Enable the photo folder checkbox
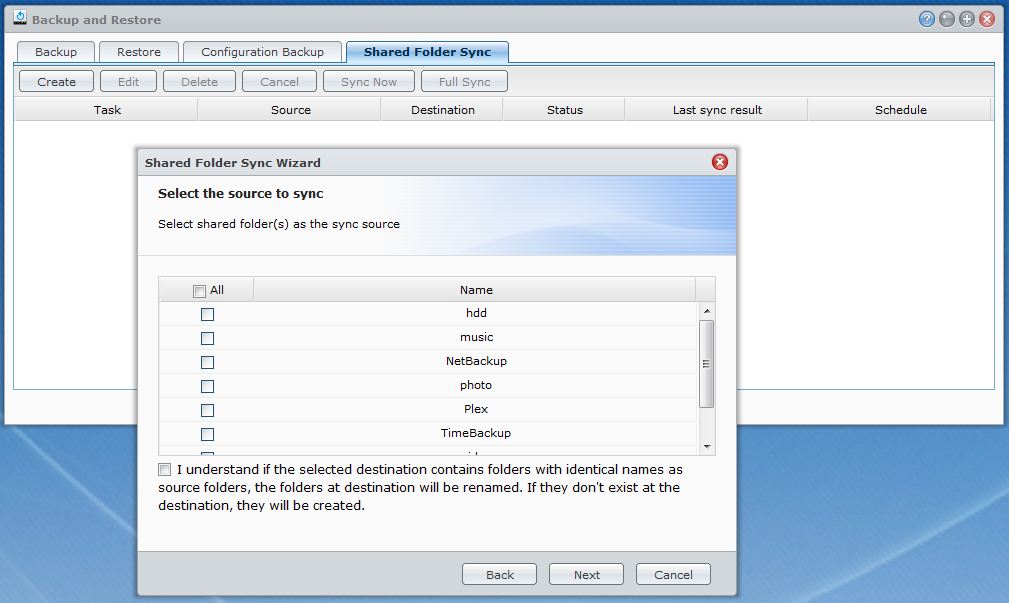Viewport: 1009px width, 603px height. [x=207, y=386]
